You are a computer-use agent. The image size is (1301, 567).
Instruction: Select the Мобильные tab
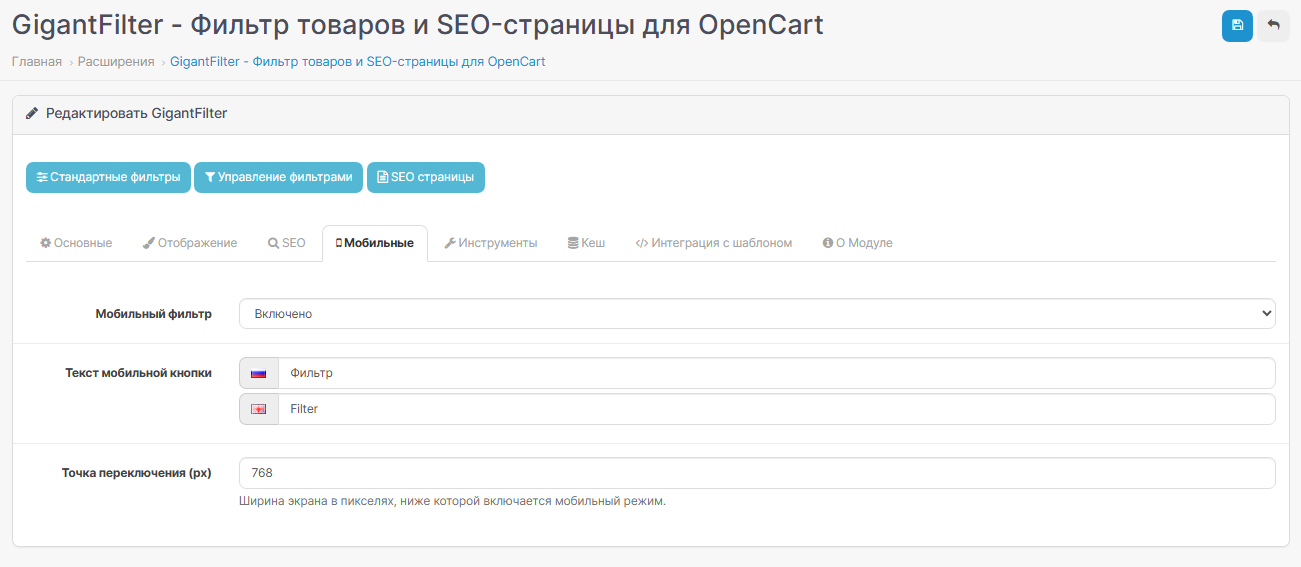click(375, 243)
